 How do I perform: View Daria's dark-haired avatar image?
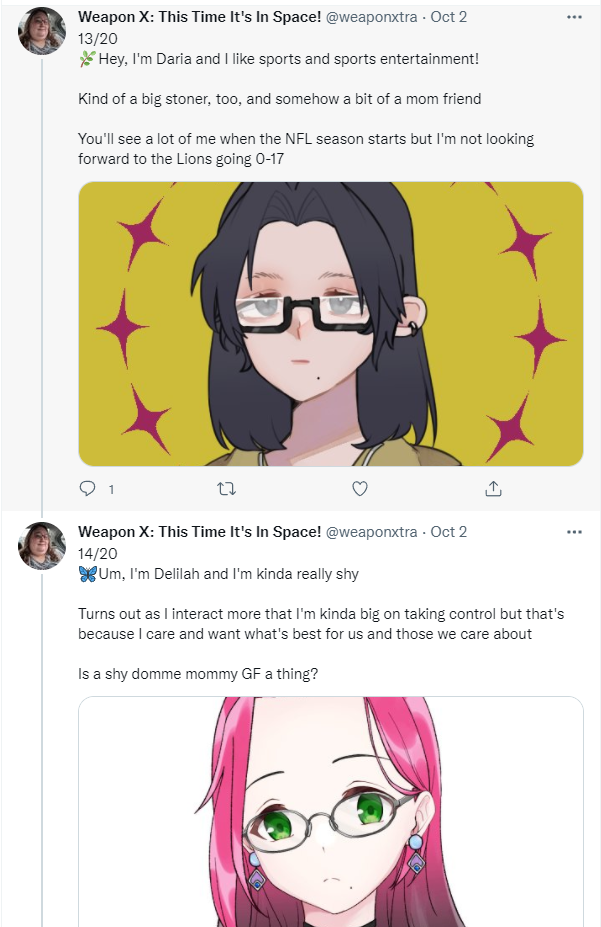(x=331, y=324)
